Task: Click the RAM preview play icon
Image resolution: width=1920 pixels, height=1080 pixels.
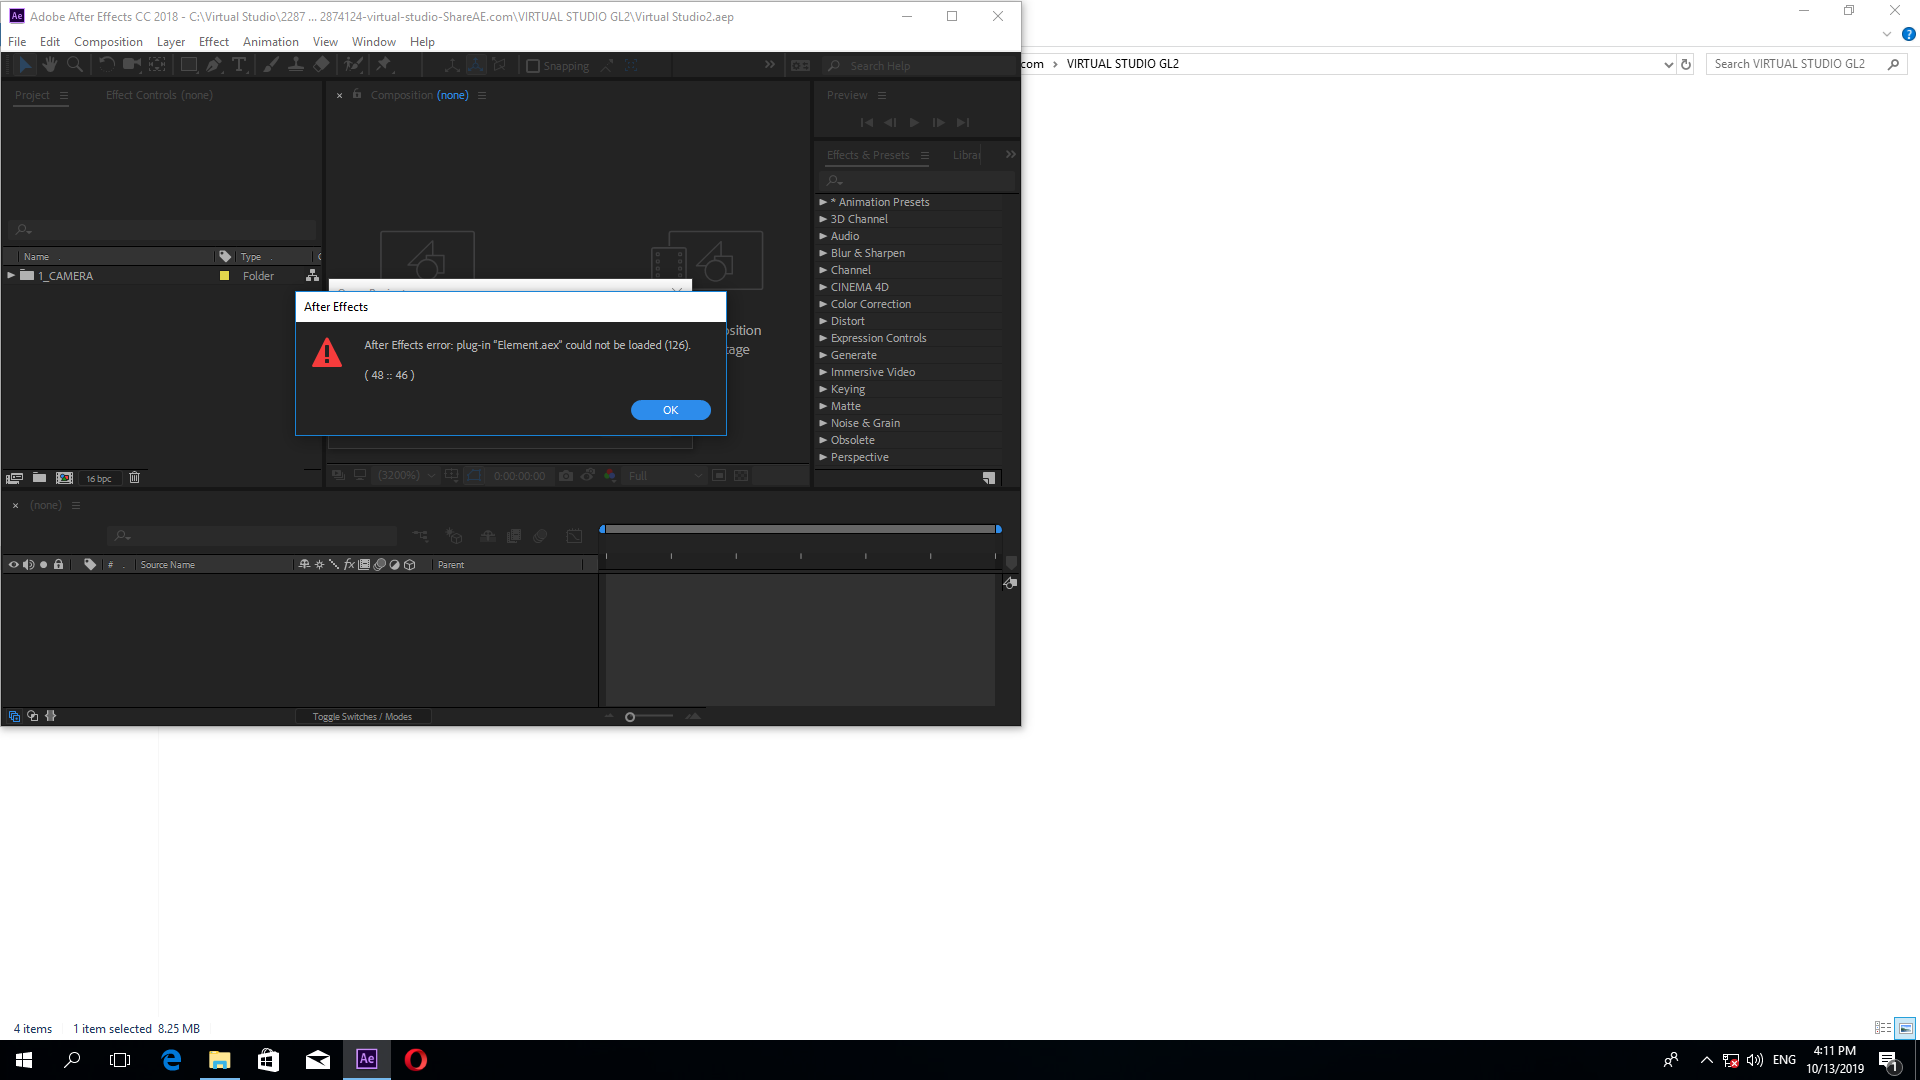Action: [914, 121]
